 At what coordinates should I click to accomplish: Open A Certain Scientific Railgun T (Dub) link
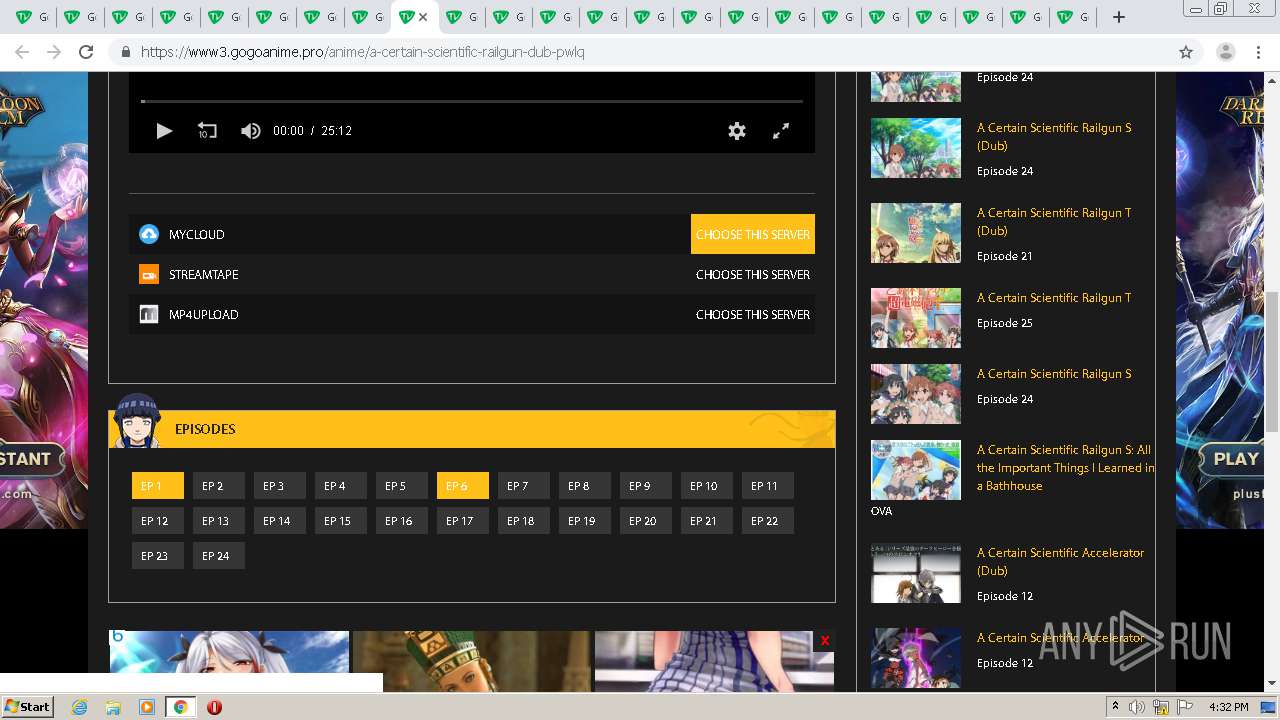(1054, 222)
